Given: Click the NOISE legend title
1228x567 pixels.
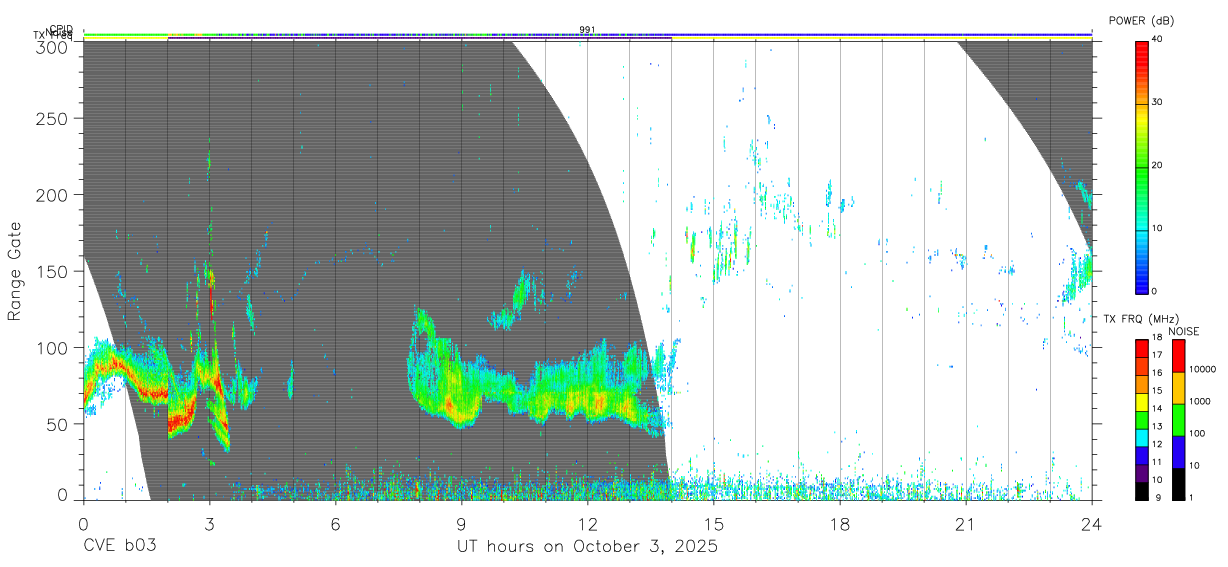Looking at the screenshot, I should pos(1184,331).
